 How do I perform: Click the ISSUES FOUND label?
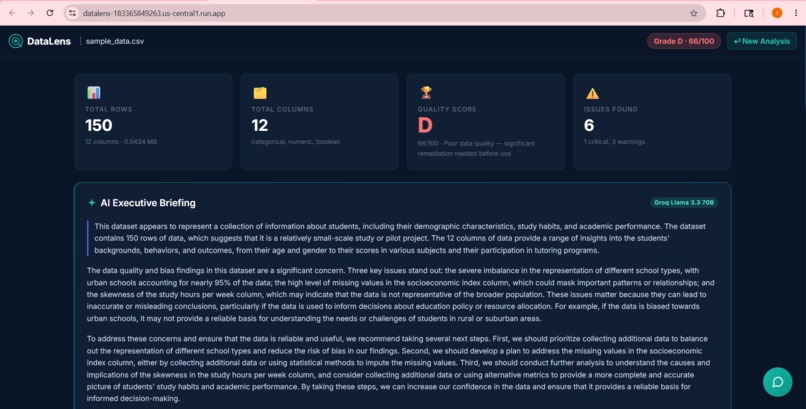tap(611, 109)
